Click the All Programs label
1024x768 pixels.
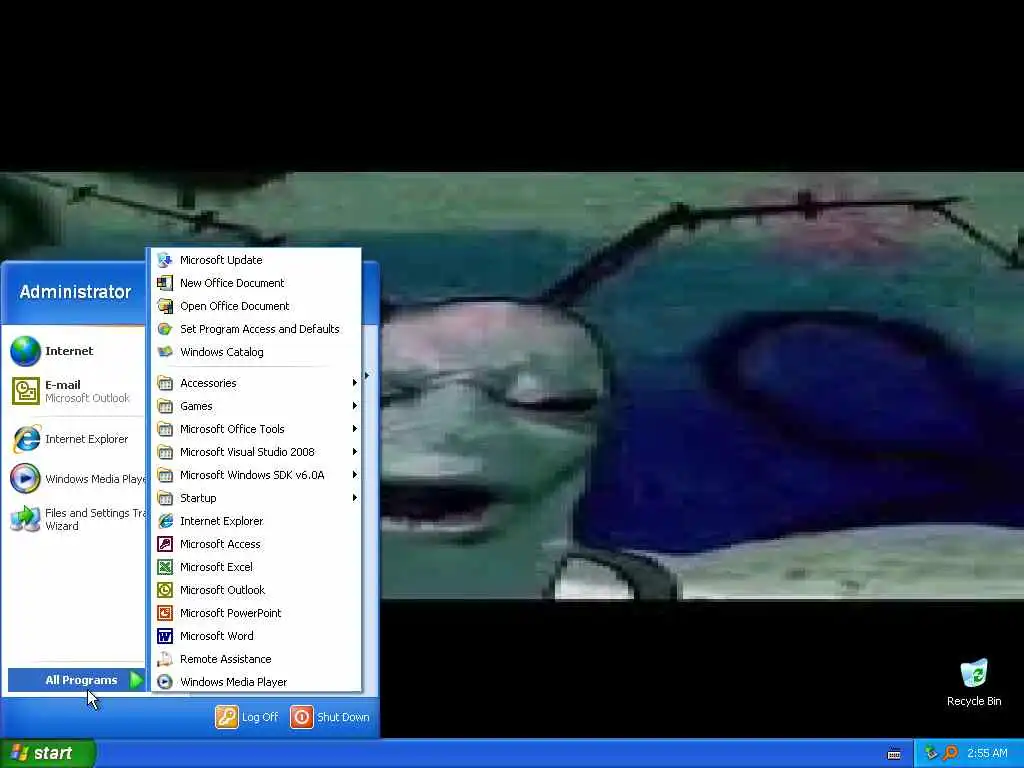[x=81, y=680]
